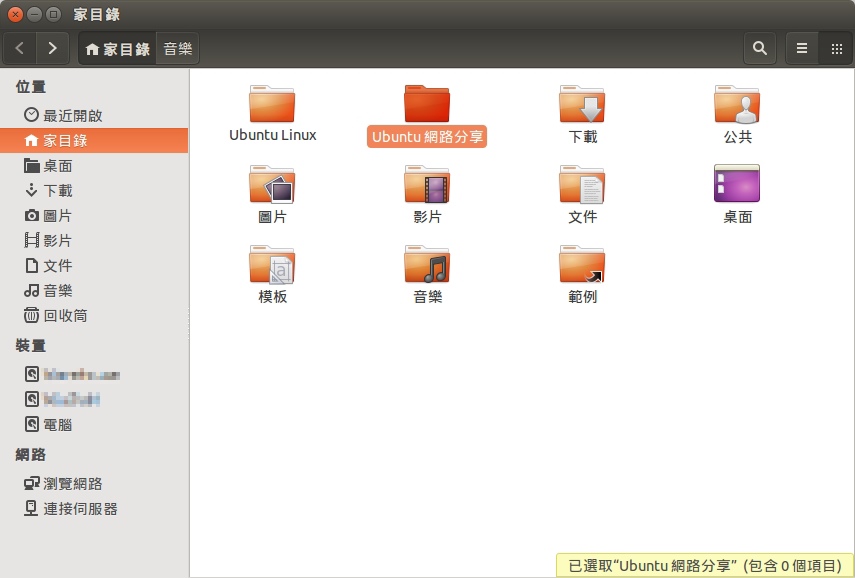Viewport: 855px width, 578px height.
Task: Open 桌面 in the sidebar
Action: 94,166
